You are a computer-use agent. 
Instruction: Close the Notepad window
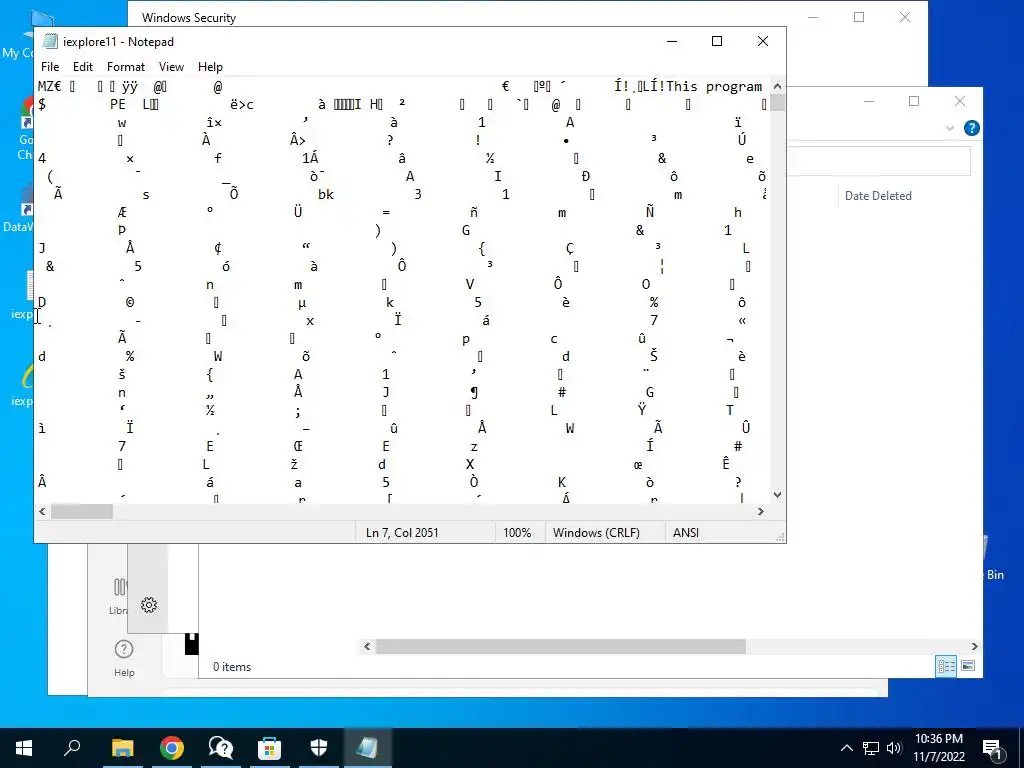point(762,41)
